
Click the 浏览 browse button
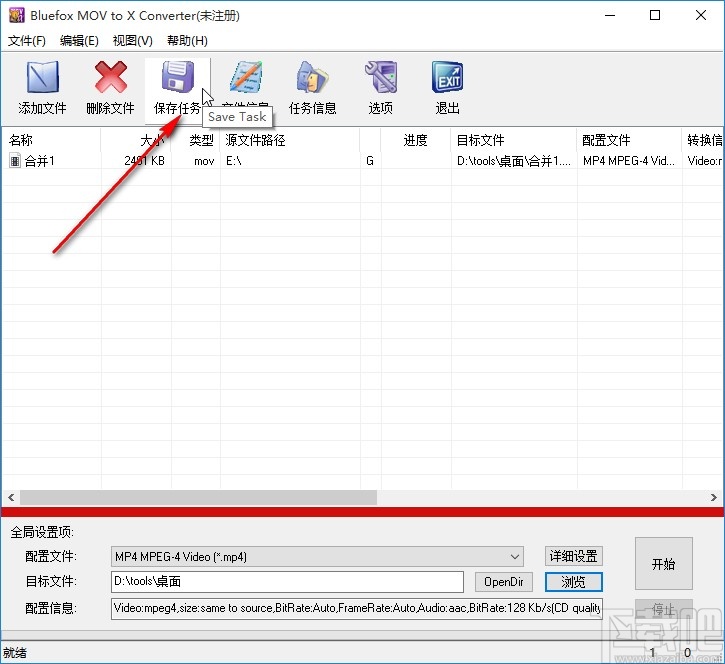(x=574, y=582)
